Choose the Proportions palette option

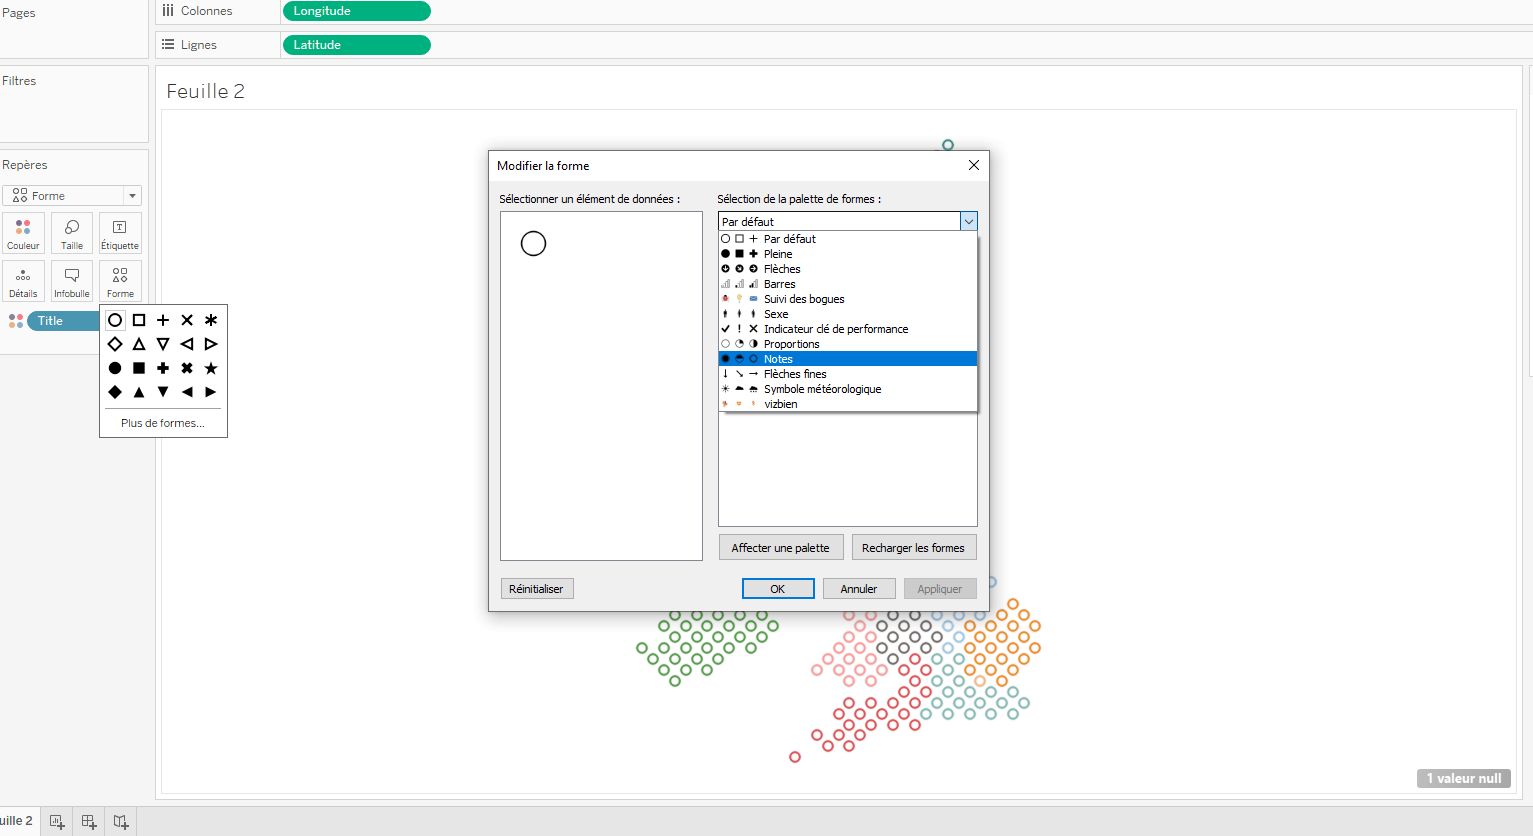click(848, 344)
